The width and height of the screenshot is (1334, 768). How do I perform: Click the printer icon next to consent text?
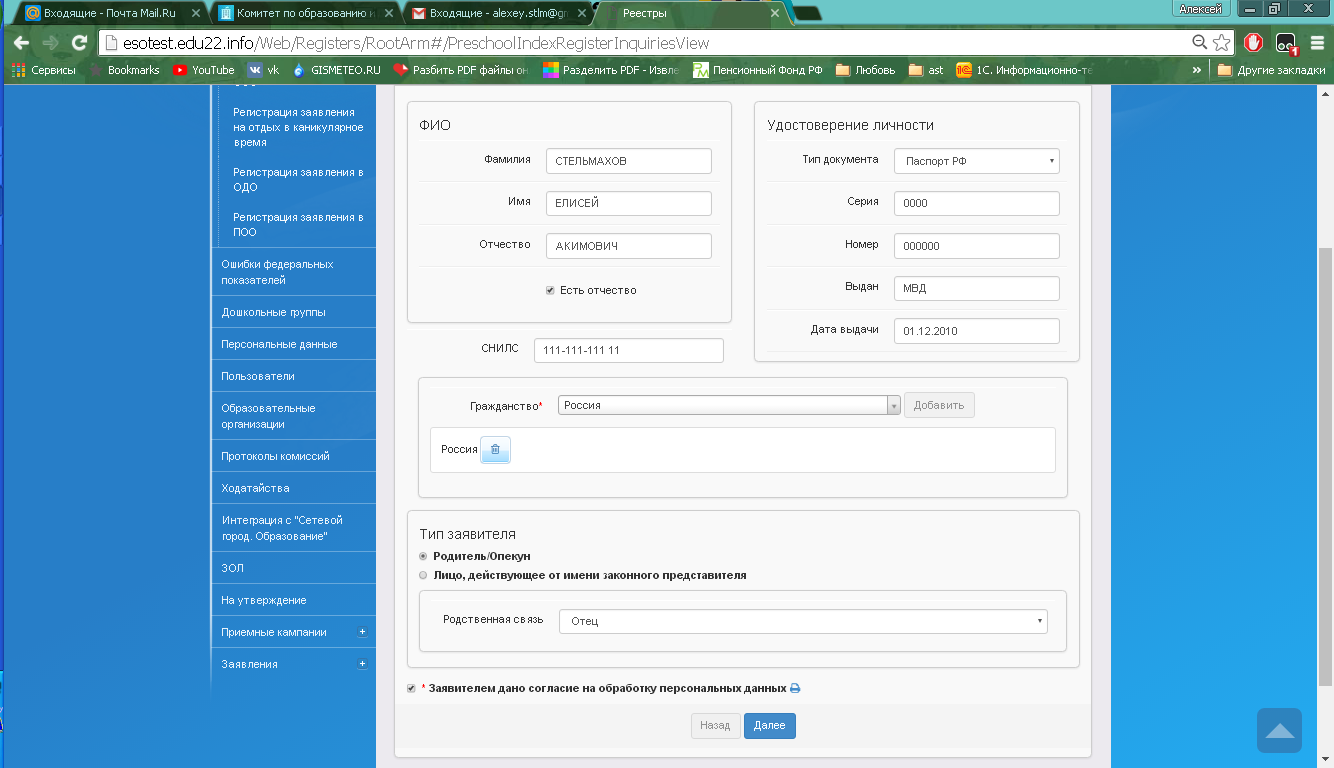pyautogui.click(x=796, y=689)
